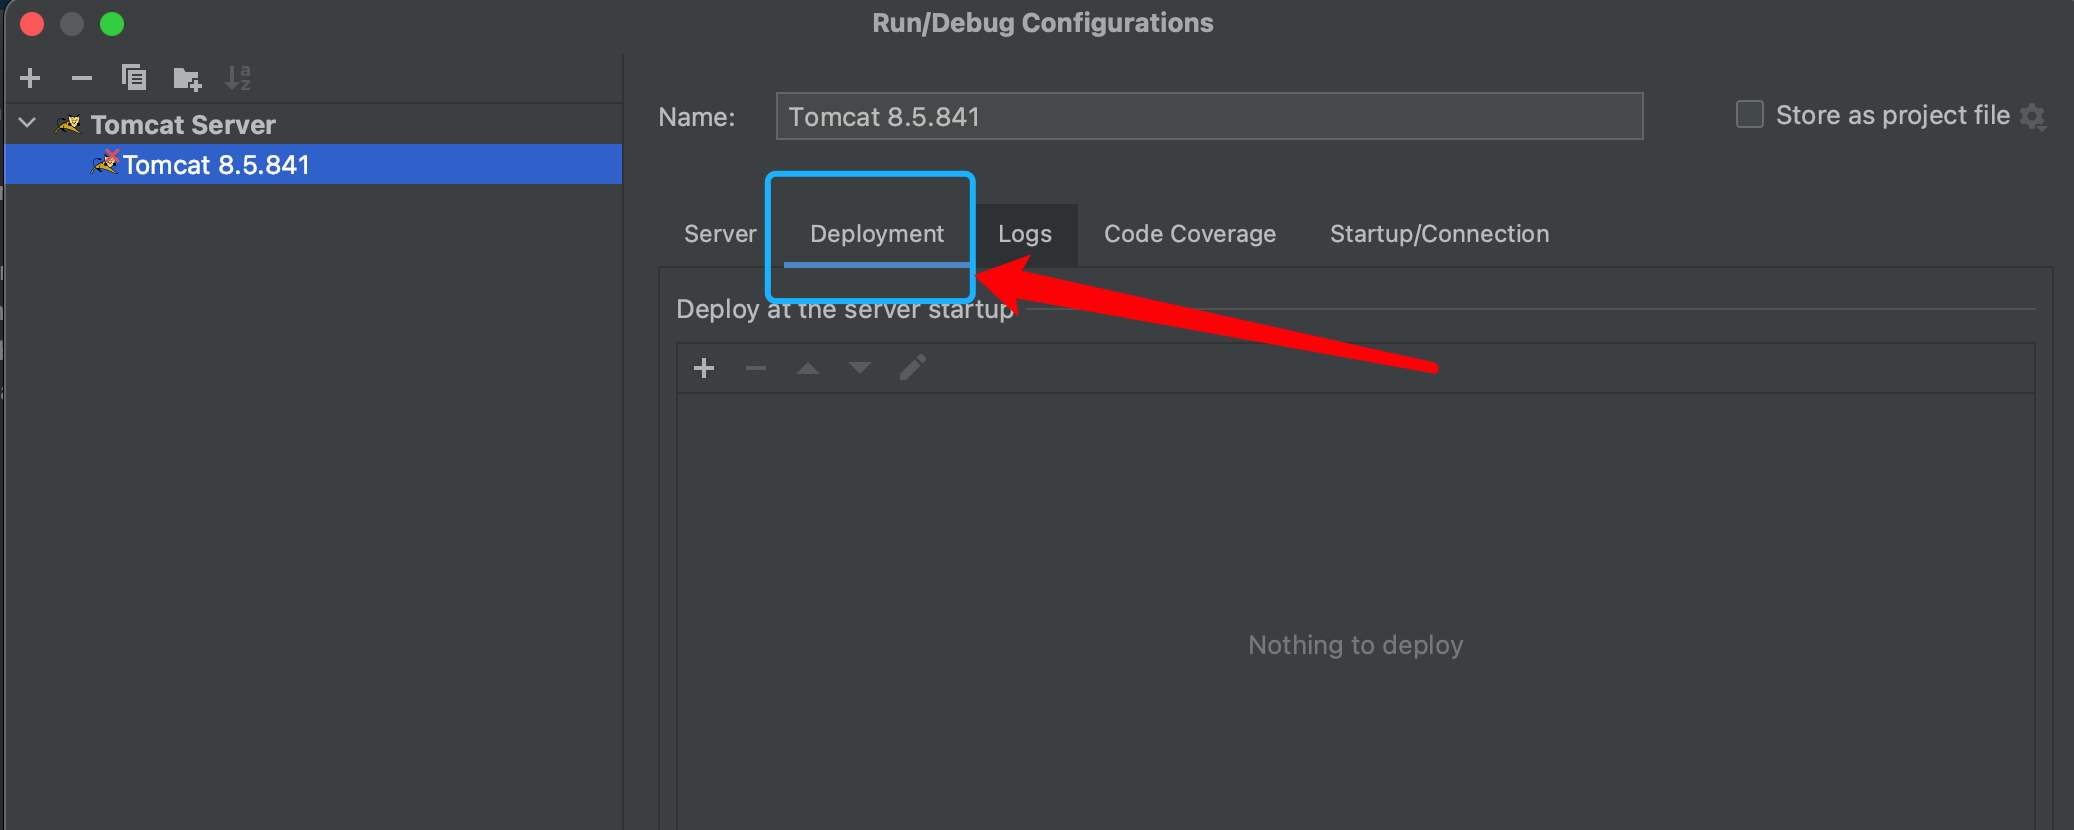Open the Startup/Connection tab
Screen dimensions: 2074x830
pos(1439,234)
